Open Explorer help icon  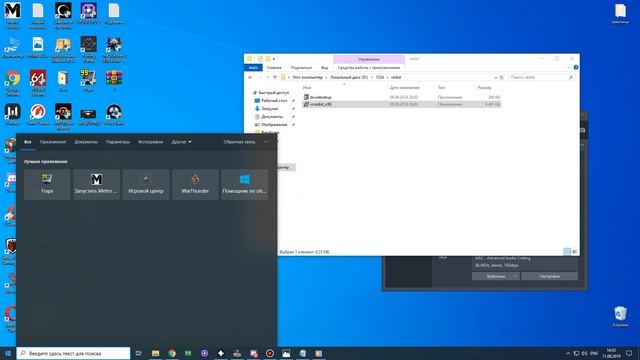click(x=576, y=67)
